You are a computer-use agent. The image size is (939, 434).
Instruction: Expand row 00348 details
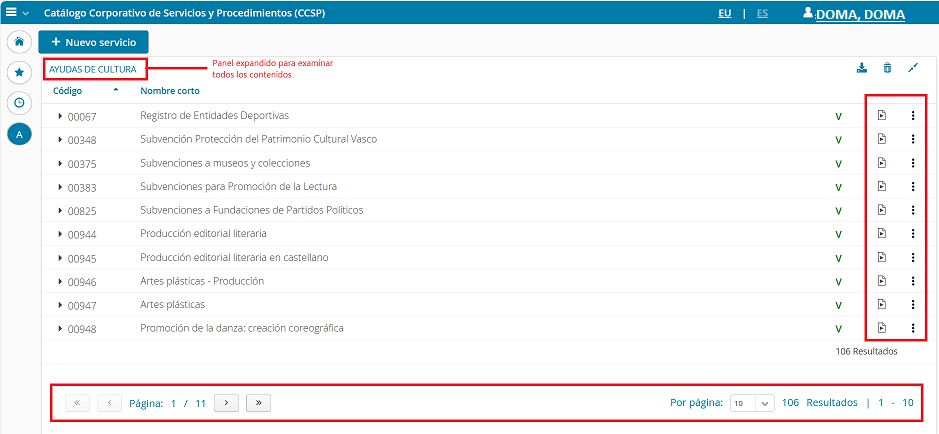pos(60,140)
